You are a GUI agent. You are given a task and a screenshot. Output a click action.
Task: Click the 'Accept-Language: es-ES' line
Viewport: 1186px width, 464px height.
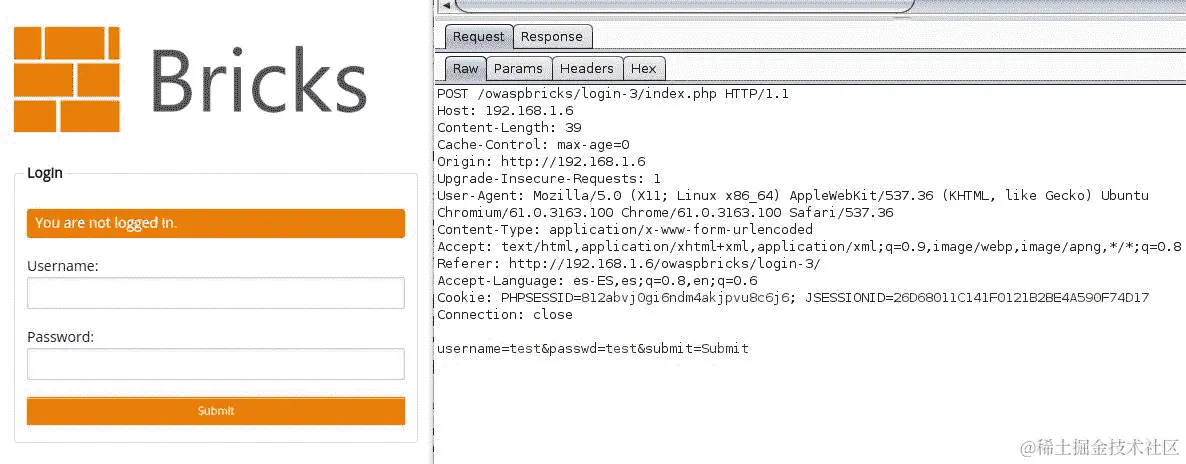click(x=597, y=280)
